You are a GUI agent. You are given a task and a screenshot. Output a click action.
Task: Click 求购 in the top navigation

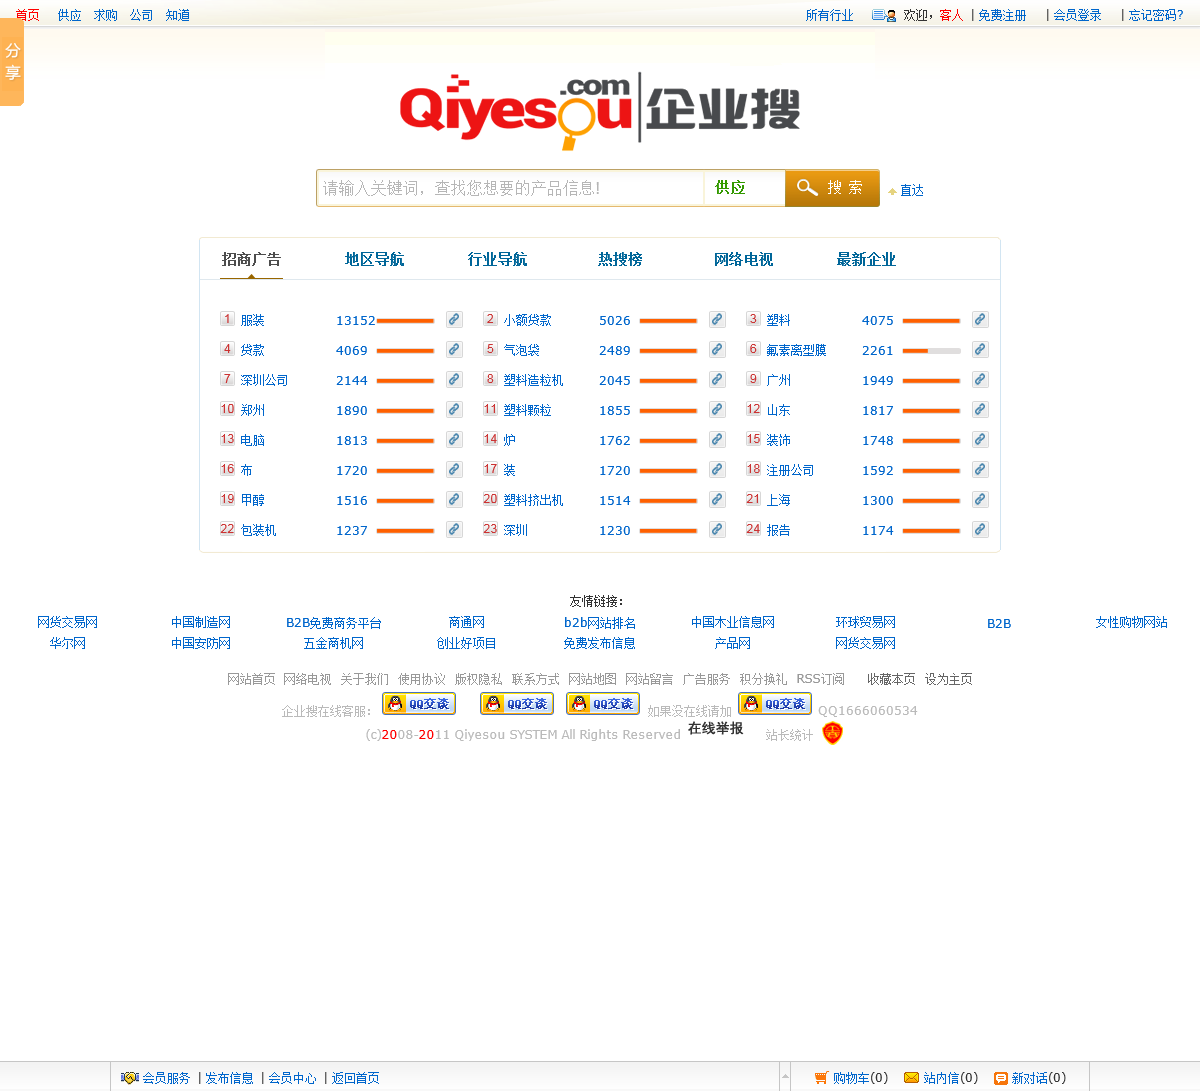point(106,15)
